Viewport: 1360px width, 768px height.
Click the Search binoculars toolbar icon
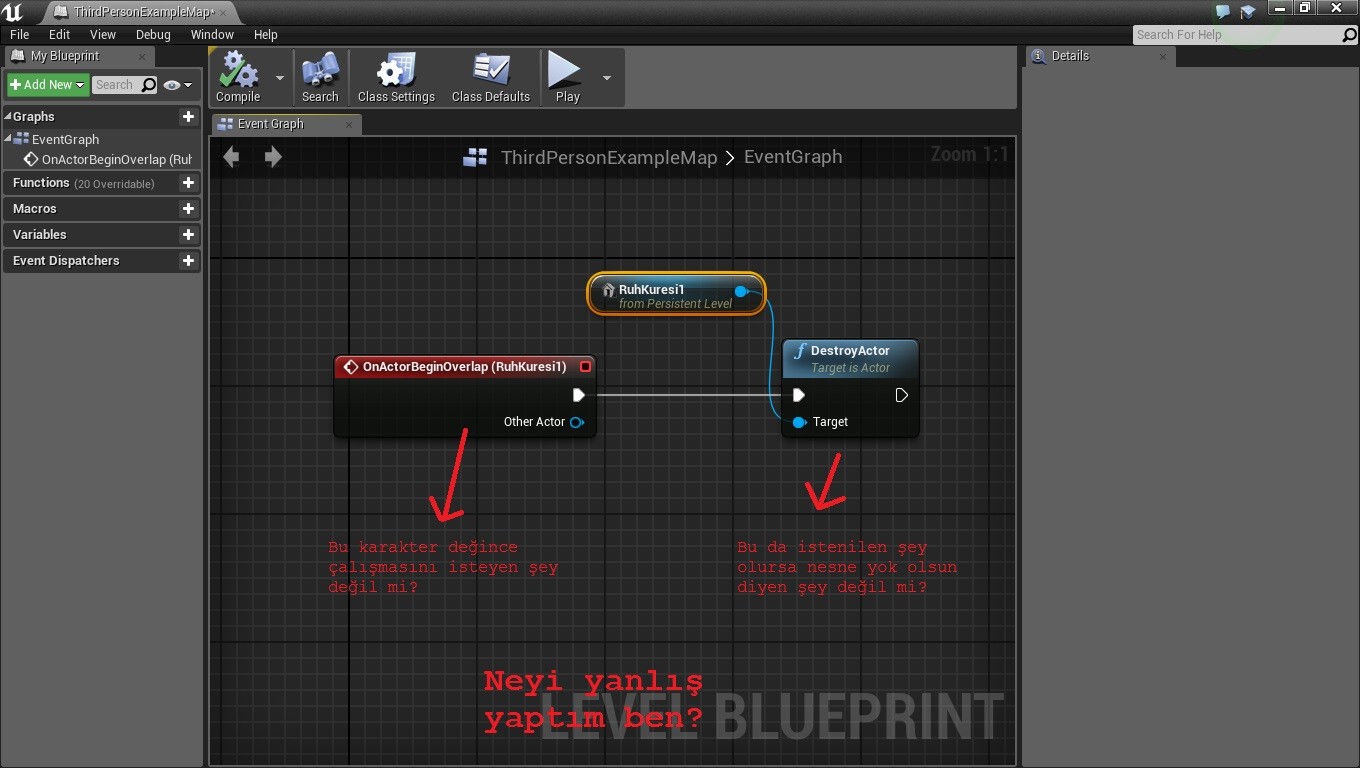(x=320, y=78)
